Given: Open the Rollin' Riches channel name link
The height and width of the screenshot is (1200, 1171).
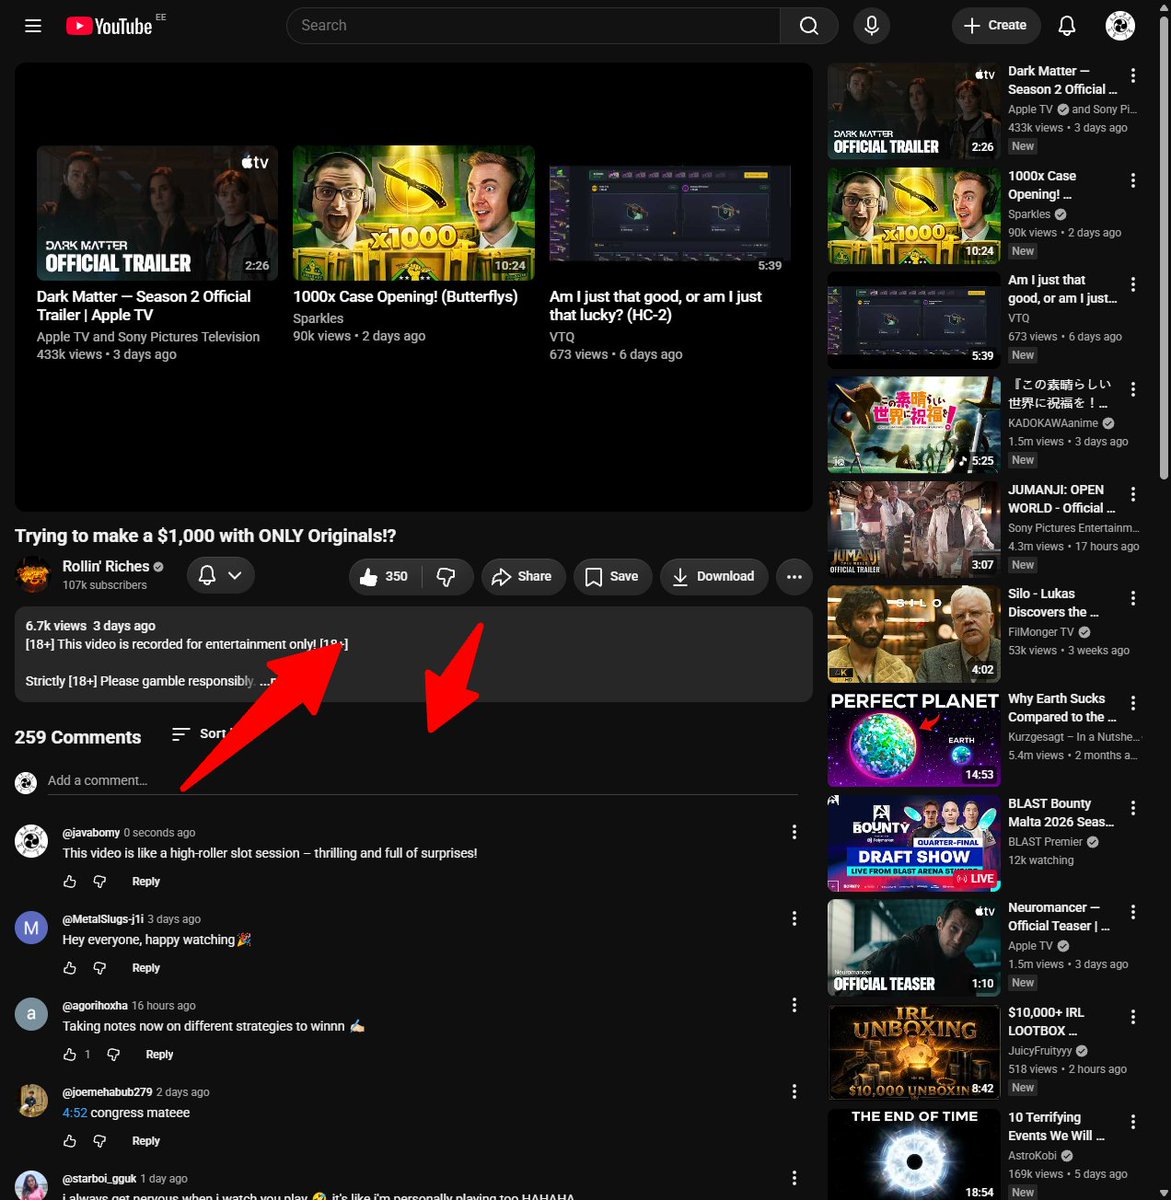Looking at the screenshot, I should (x=106, y=566).
